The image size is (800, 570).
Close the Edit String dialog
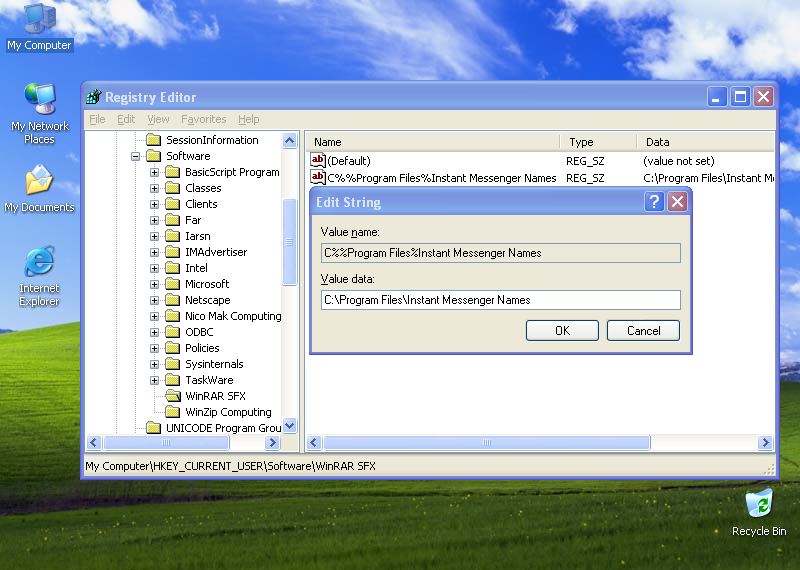678,202
